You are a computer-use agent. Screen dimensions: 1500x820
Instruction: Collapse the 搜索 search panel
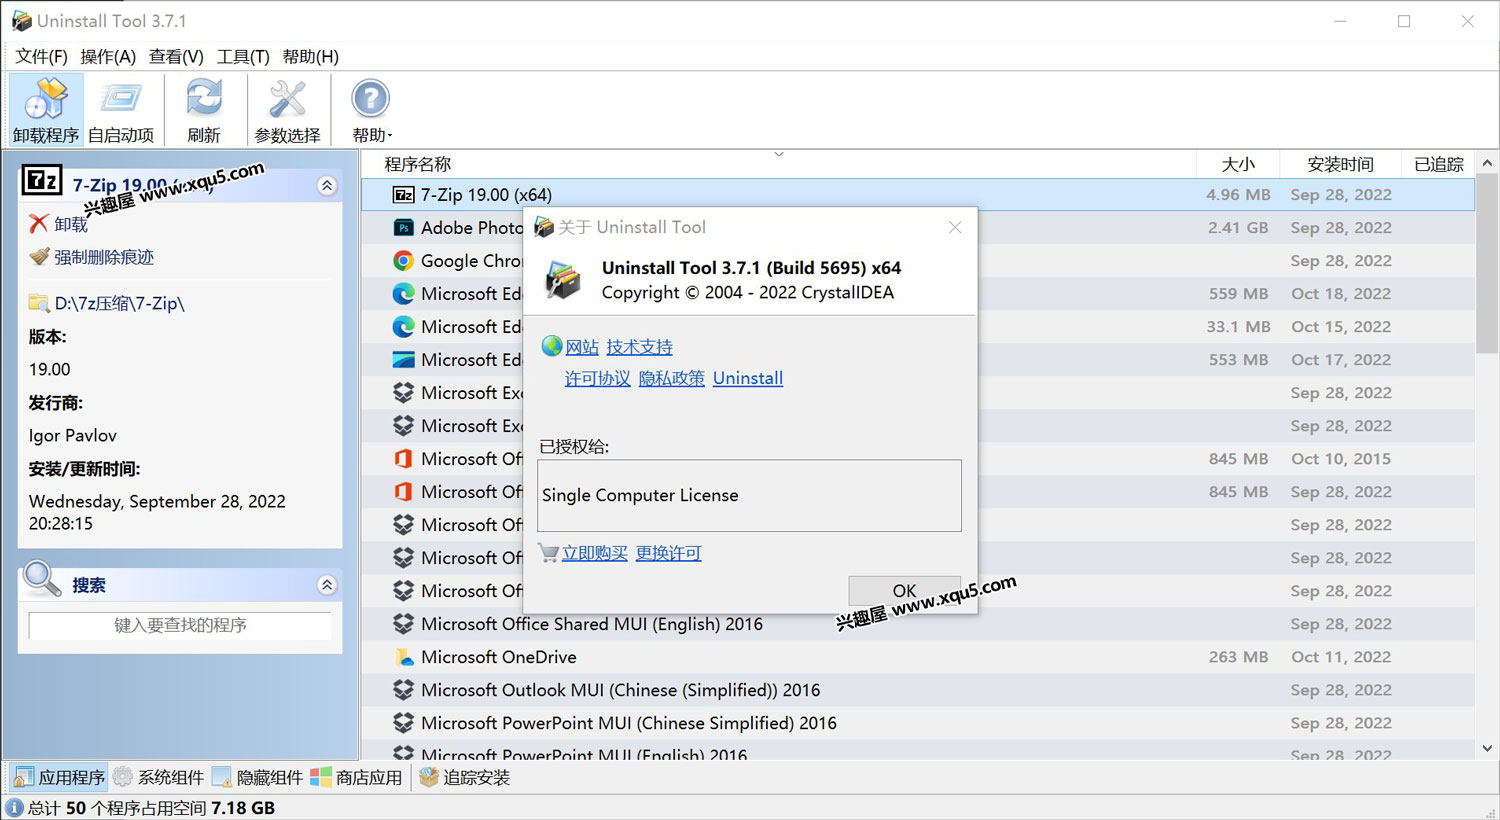(327, 585)
